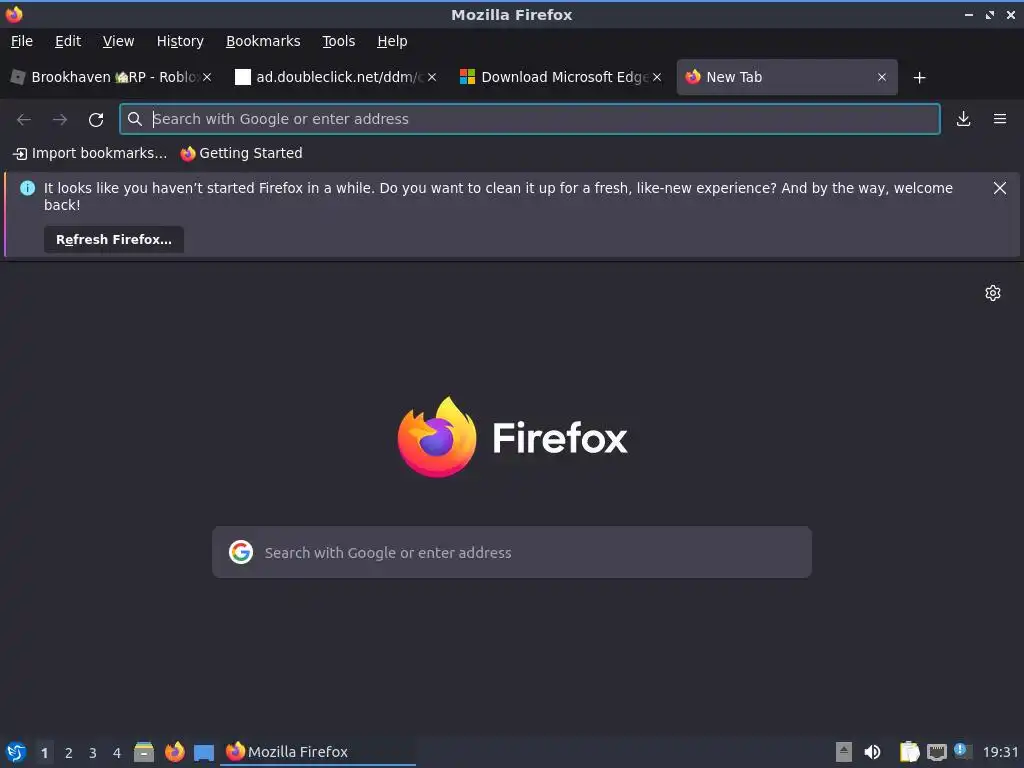Open the History menu
Viewport: 1024px width, 768px height.
tap(180, 41)
